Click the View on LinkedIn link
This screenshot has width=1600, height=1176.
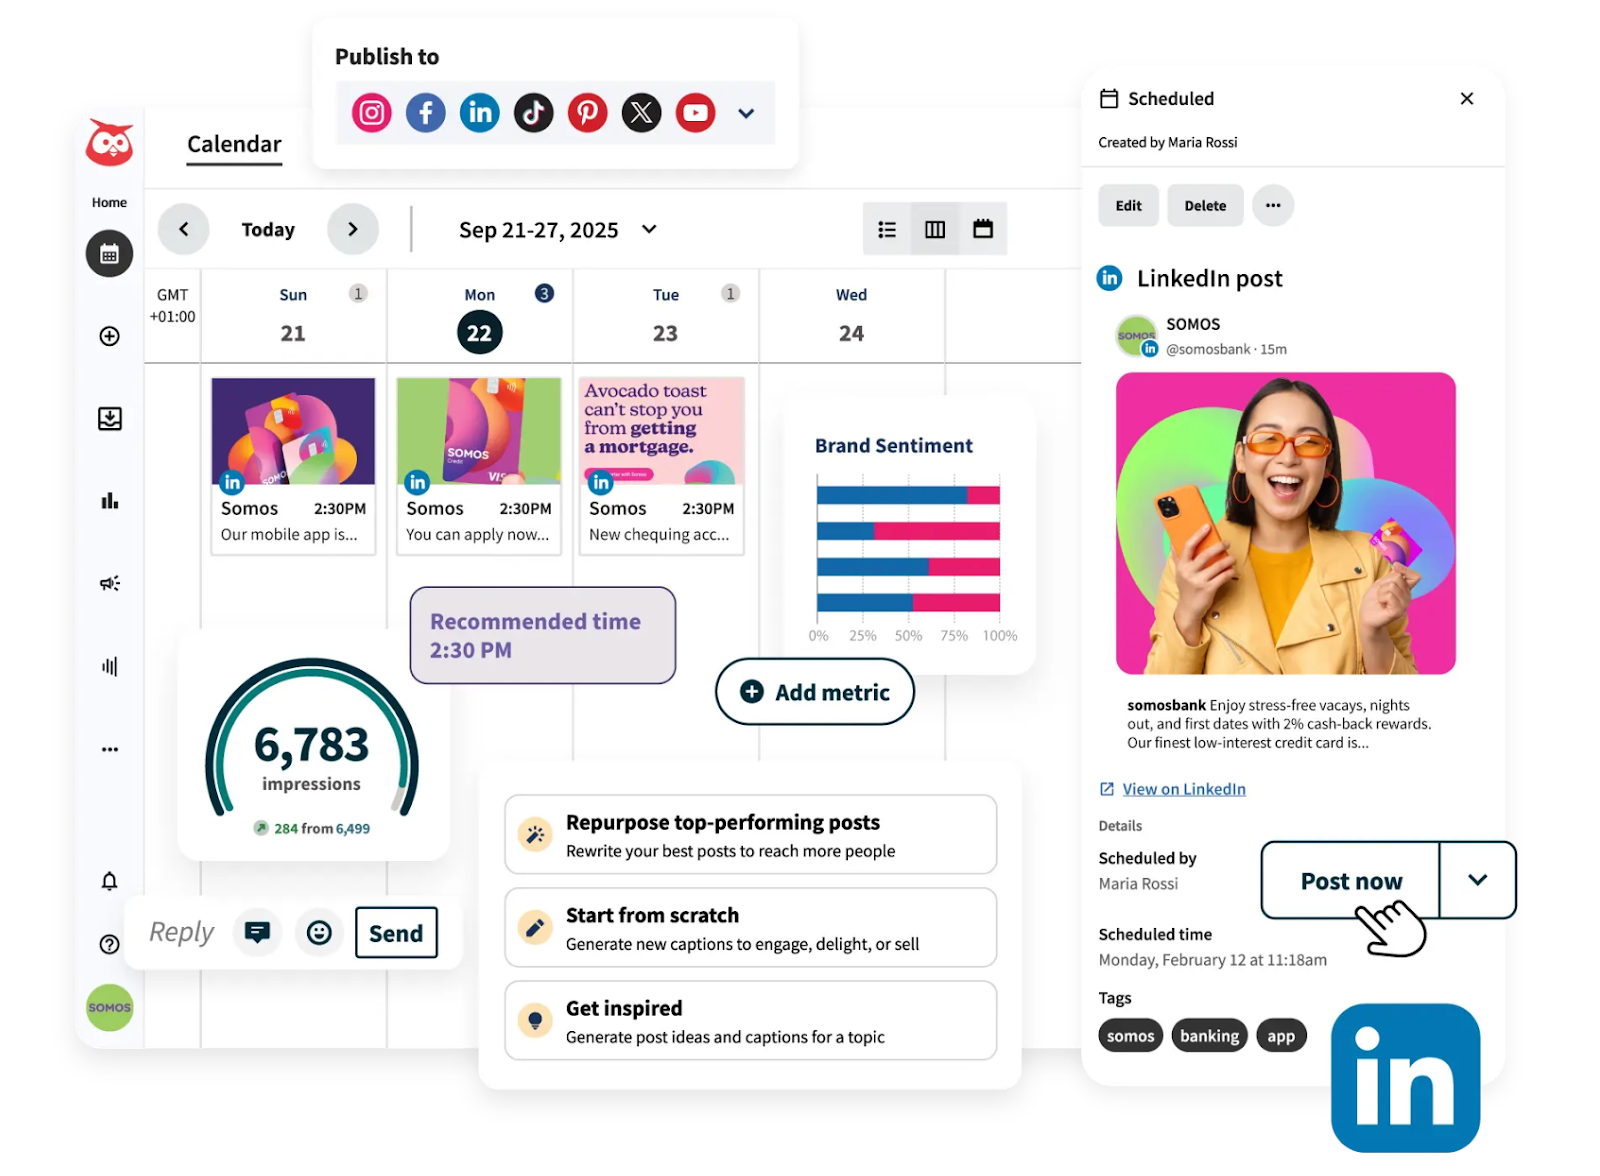pyautogui.click(x=1183, y=788)
